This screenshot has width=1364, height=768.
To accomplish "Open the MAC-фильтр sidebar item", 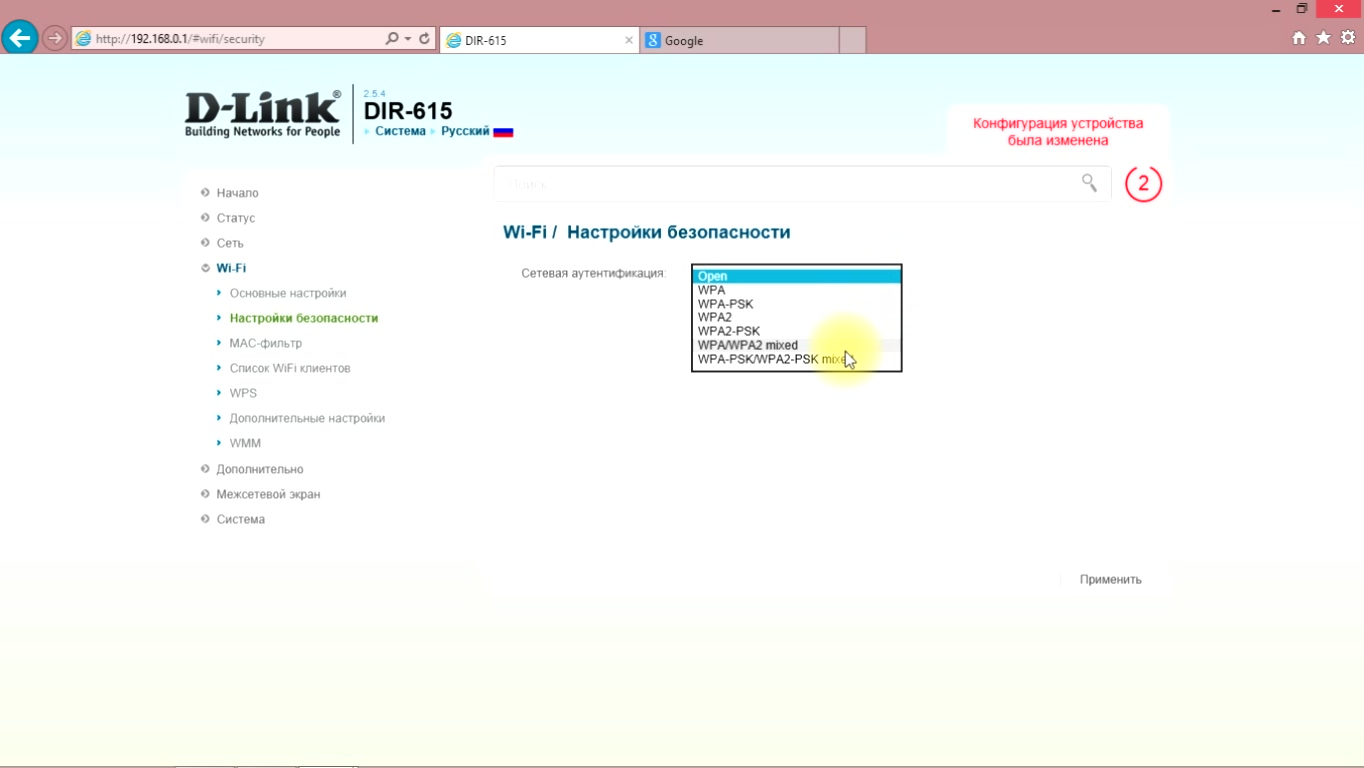I will pos(265,343).
